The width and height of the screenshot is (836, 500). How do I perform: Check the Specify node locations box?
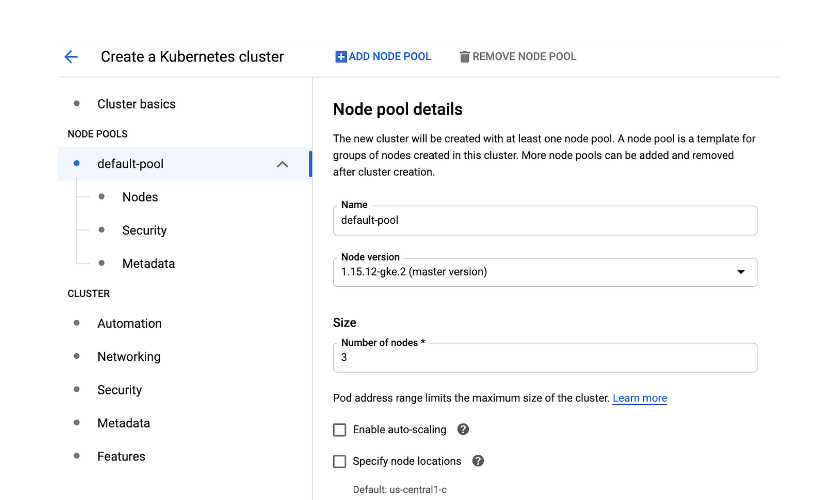tap(340, 462)
